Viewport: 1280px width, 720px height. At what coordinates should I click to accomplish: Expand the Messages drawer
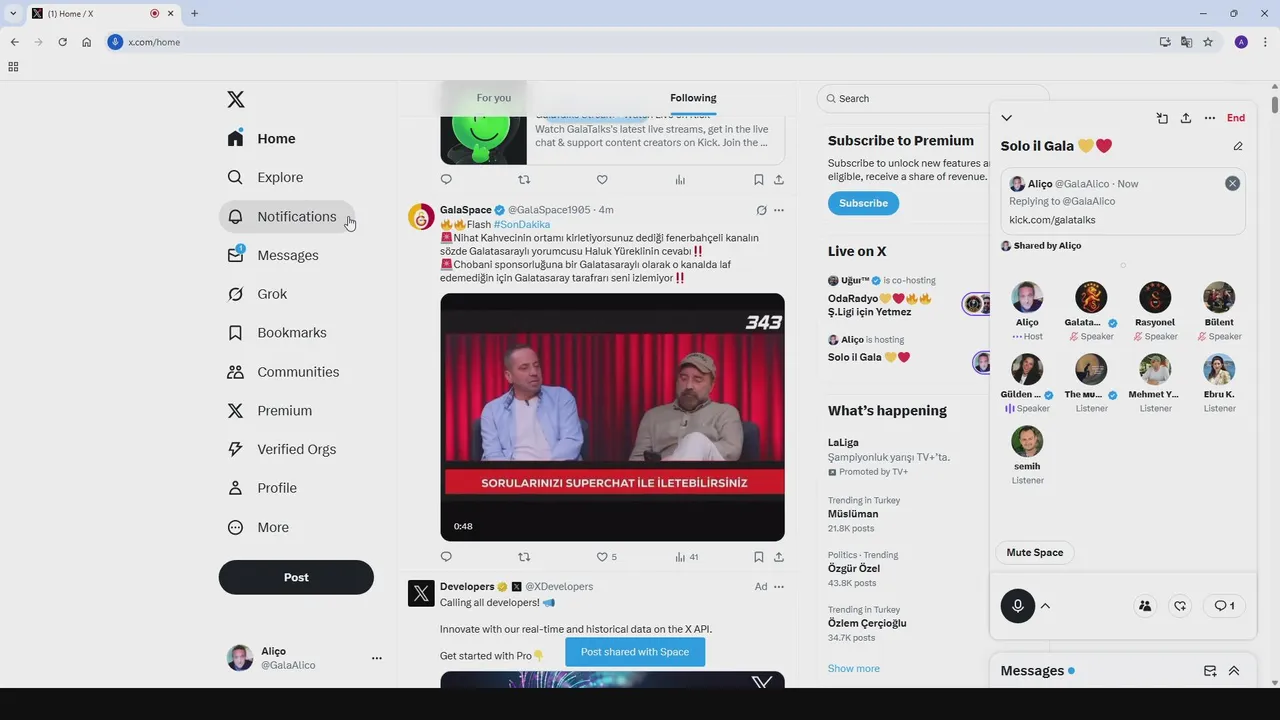1234,671
